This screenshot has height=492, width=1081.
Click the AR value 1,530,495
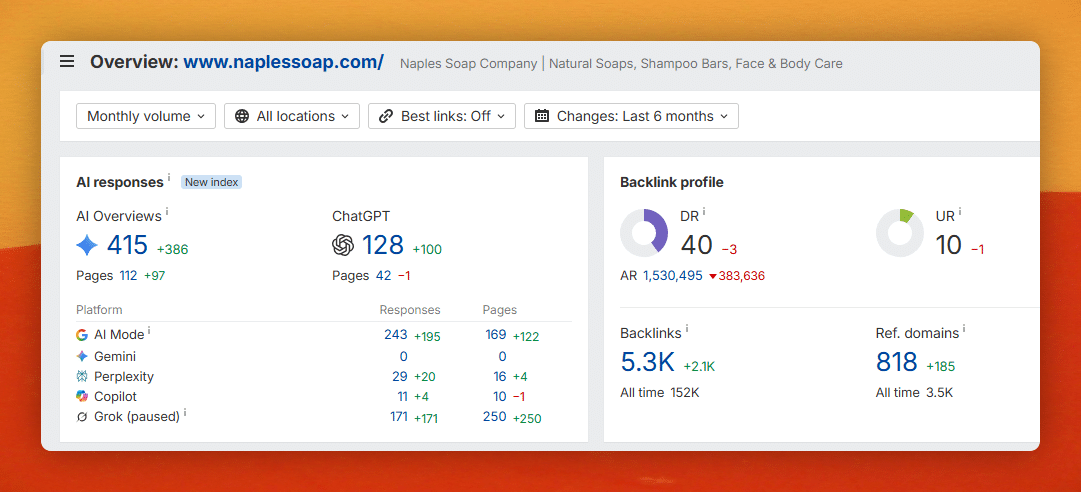673,276
